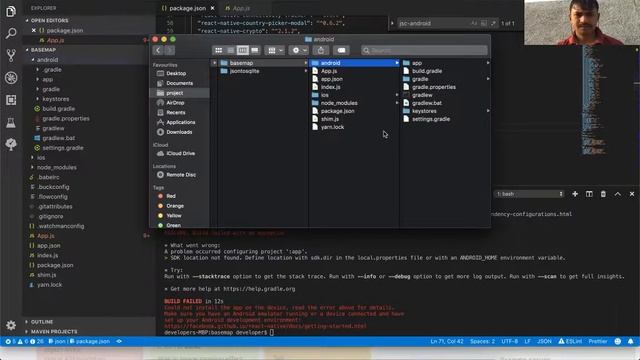Show errors and warnings from the status bar
The image size is (640, 360).
tap(24, 341)
